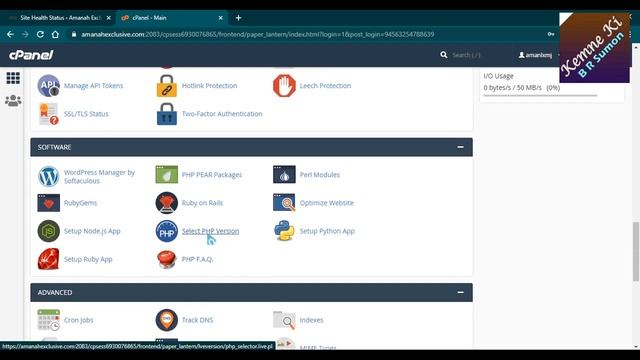640x360 pixels.
Task: Open User Manager people icon in sidebar
Action: click(13, 100)
